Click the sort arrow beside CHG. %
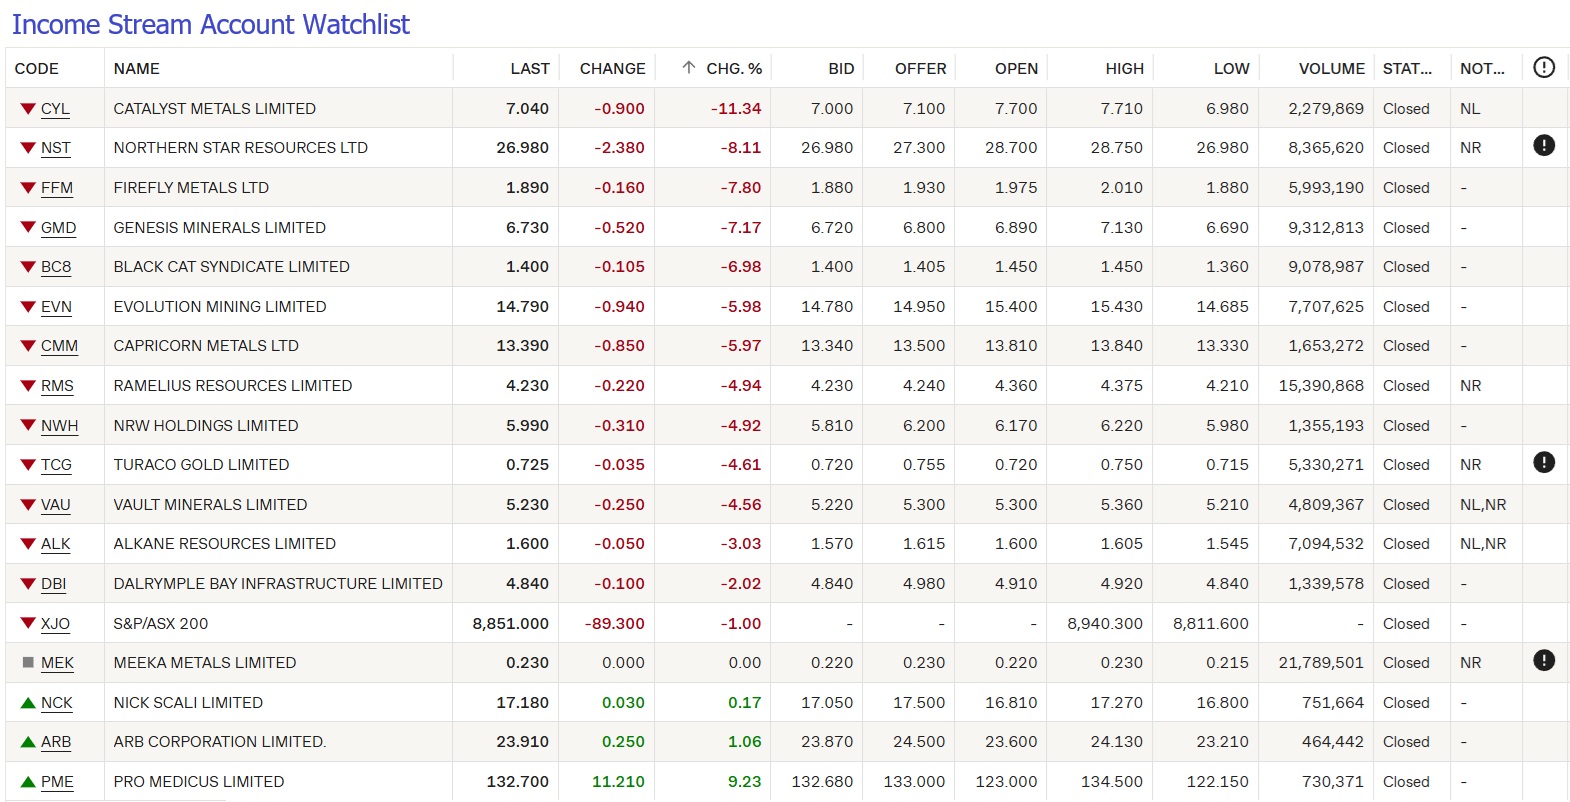The height and width of the screenshot is (802, 1570). click(688, 68)
